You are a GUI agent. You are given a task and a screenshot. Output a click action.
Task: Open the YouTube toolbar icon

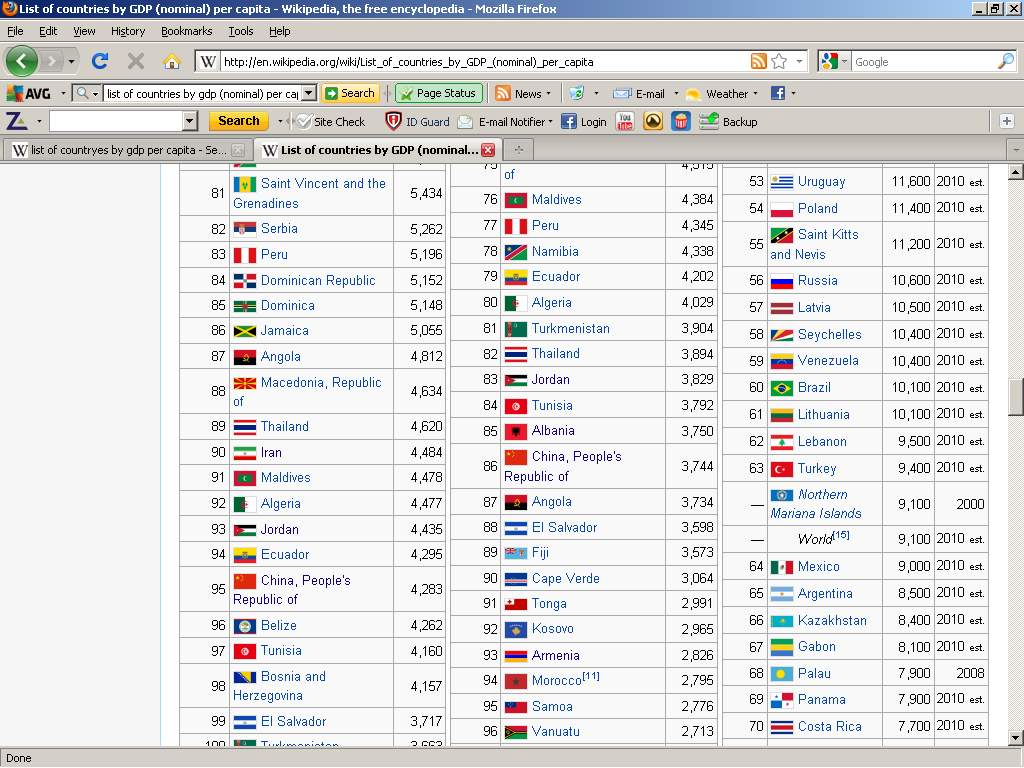625,121
